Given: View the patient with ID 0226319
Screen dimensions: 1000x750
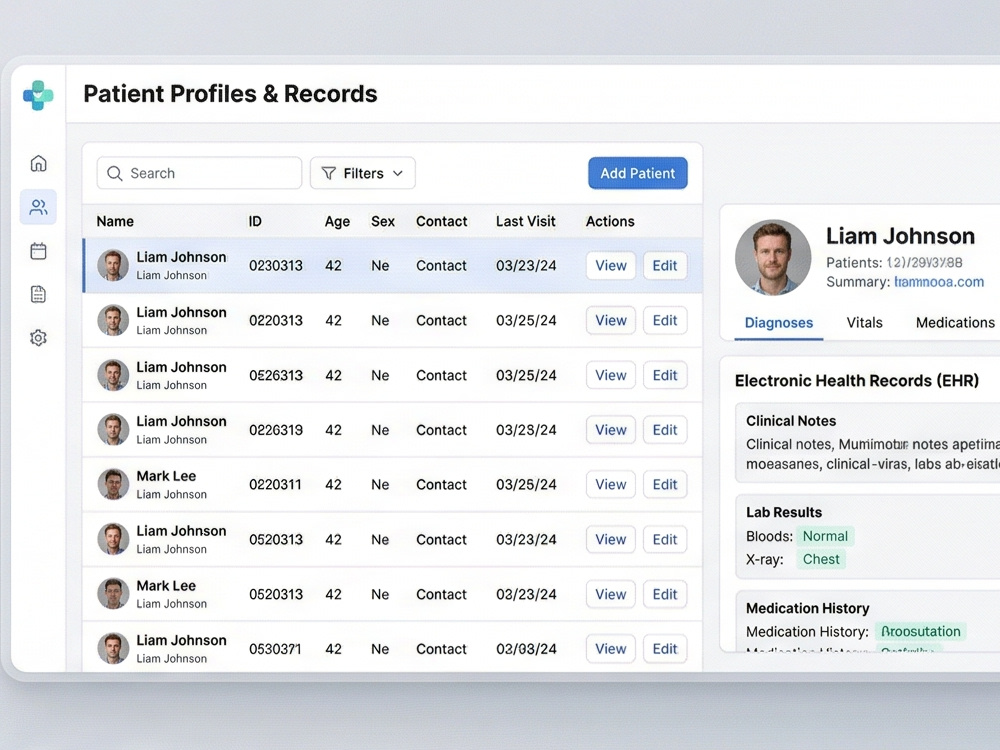Looking at the screenshot, I should [610, 430].
